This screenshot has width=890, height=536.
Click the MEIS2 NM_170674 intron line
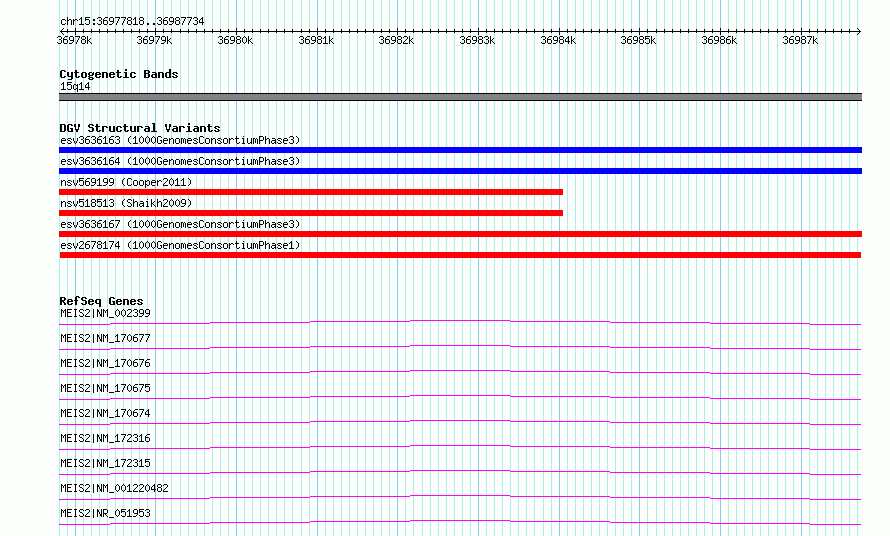(x=460, y=422)
